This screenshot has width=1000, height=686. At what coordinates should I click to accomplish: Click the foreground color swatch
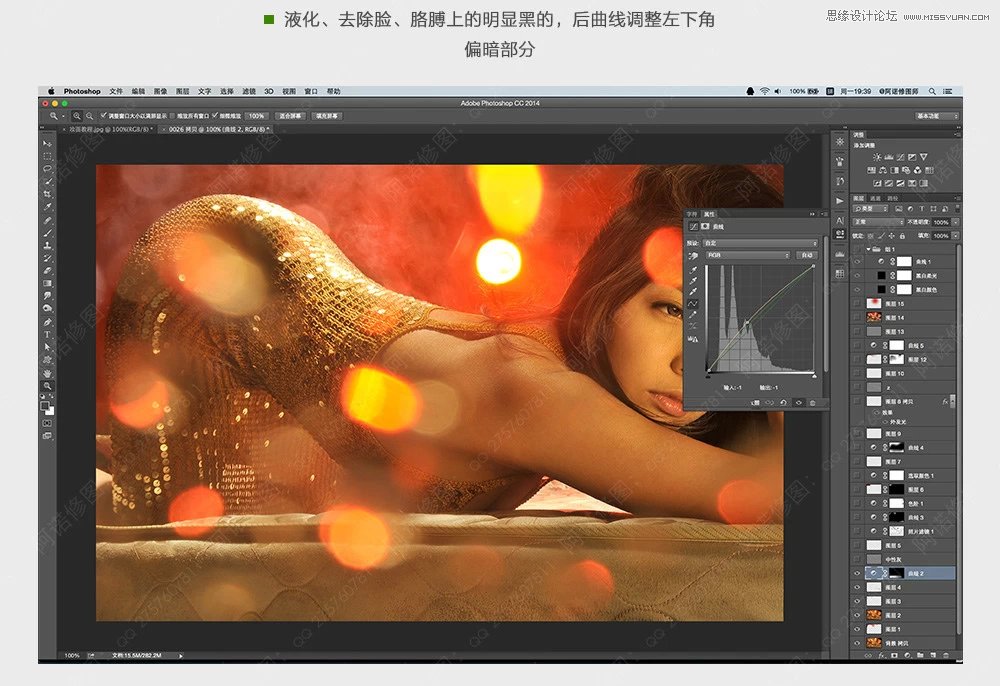pos(45,406)
